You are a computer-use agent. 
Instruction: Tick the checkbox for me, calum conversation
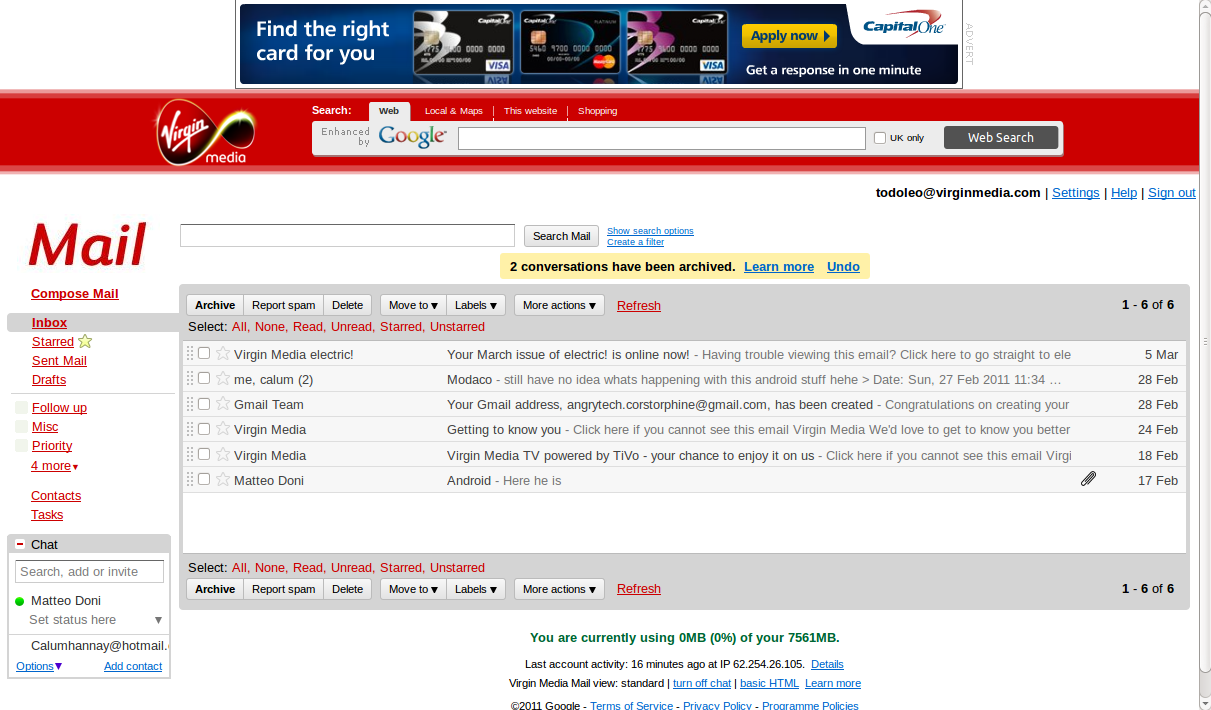[204, 379]
